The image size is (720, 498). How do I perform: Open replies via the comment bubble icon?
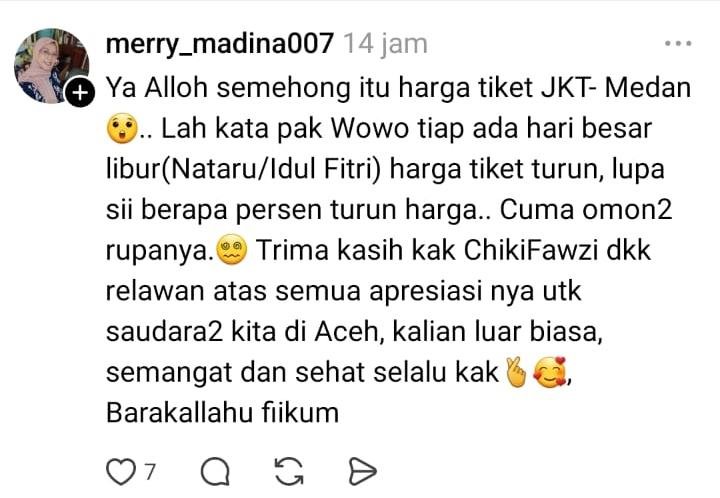click(215, 471)
